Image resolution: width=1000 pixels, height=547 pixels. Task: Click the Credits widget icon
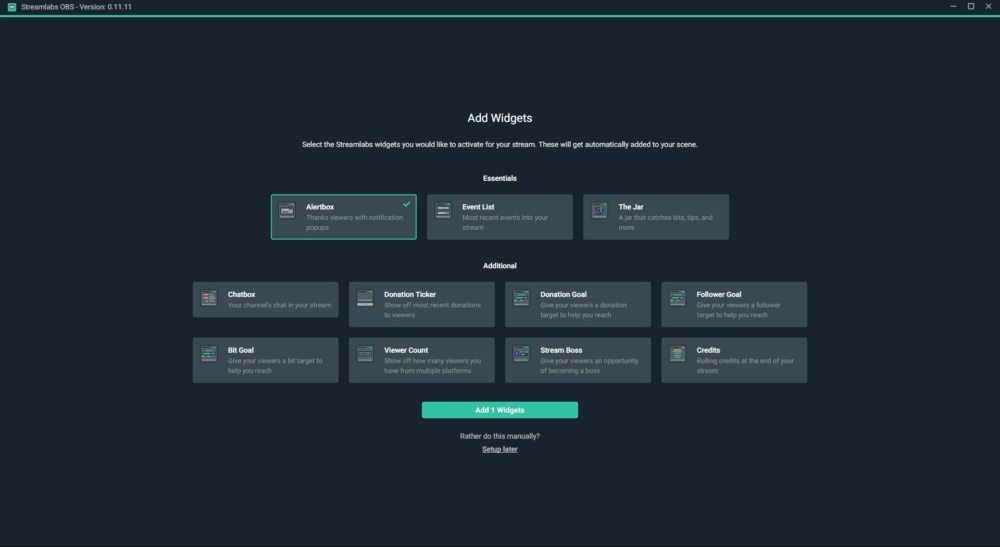[x=678, y=354]
